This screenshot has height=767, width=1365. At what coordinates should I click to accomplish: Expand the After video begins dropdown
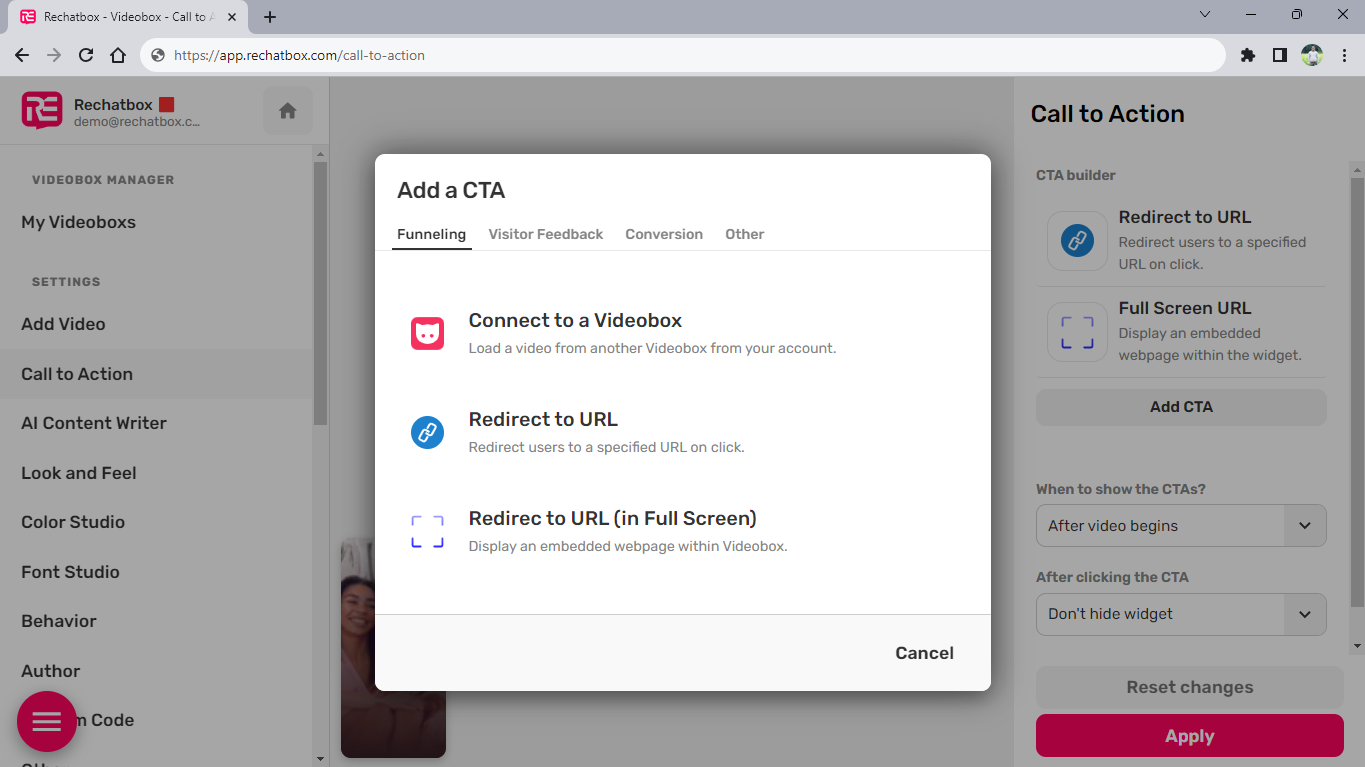[1181, 526]
